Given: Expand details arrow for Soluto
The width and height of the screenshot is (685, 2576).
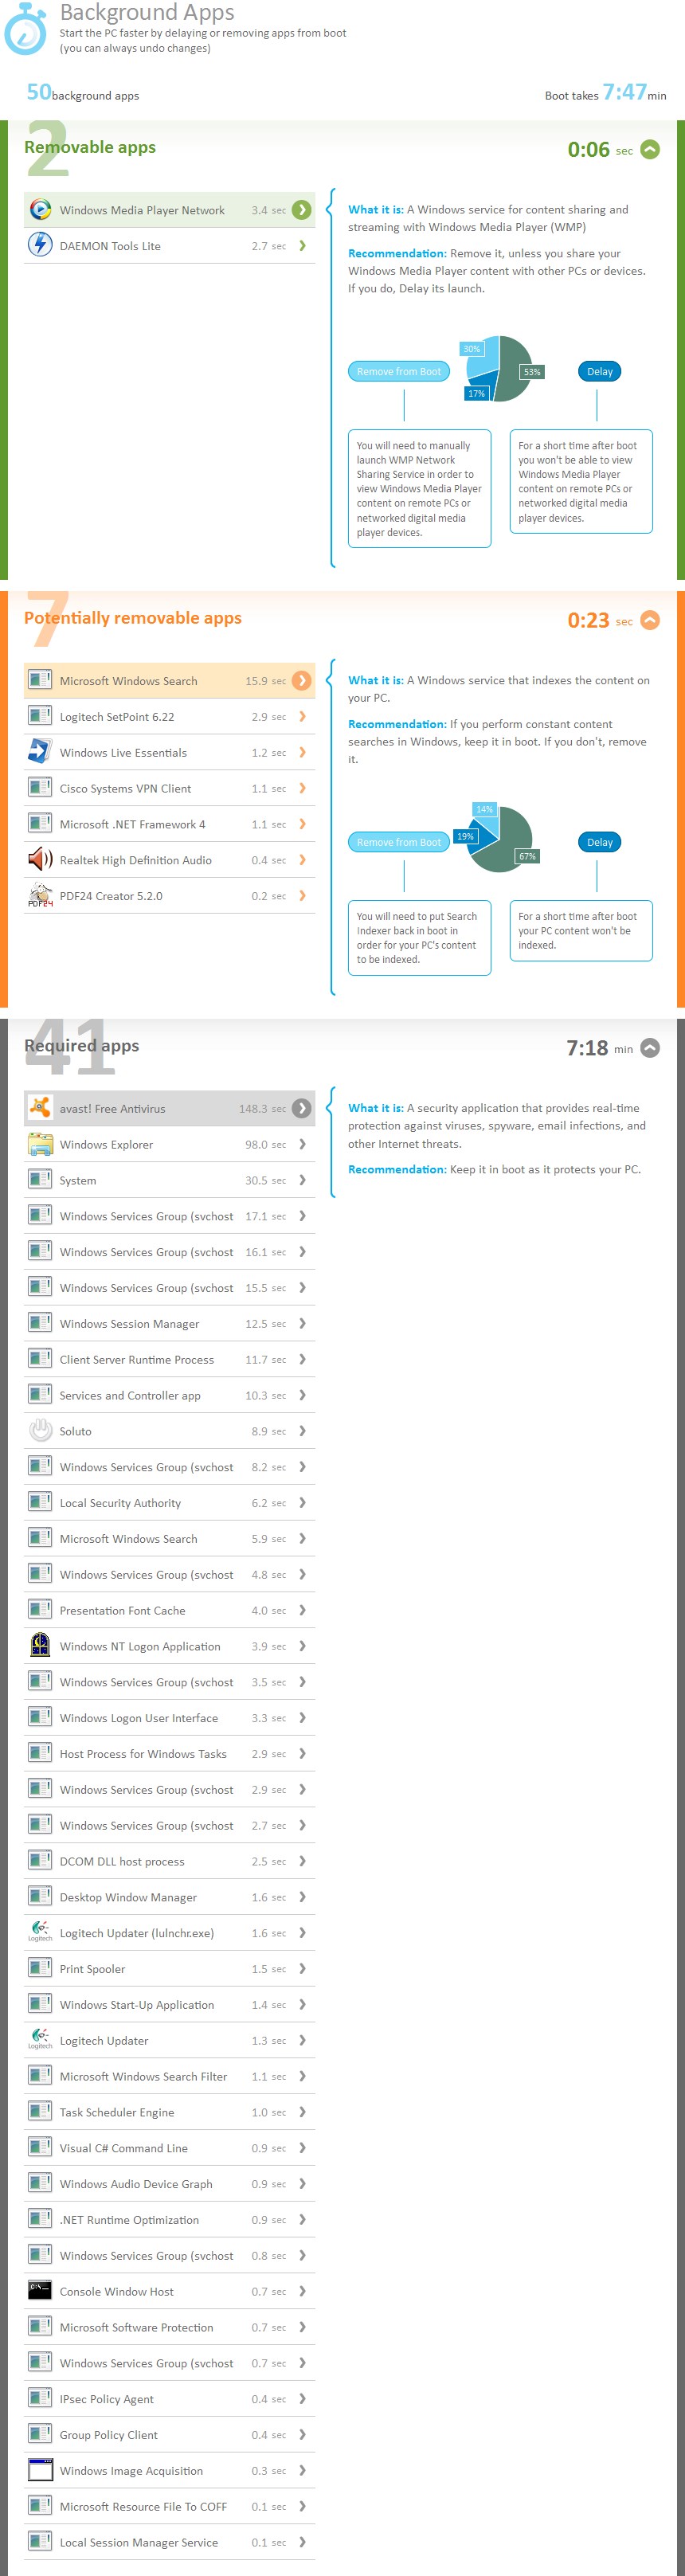Looking at the screenshot, I should pyautogui.click(x=302, y=1431).
